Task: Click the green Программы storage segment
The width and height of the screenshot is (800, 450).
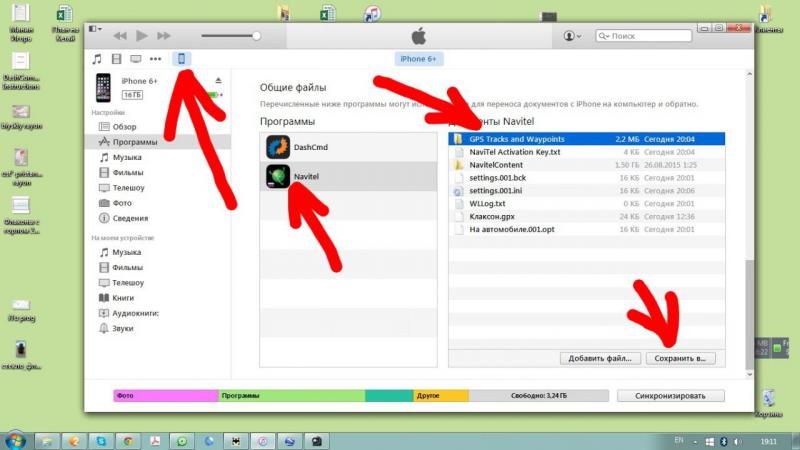Action: pyautogui.click(x=292, y=395)
